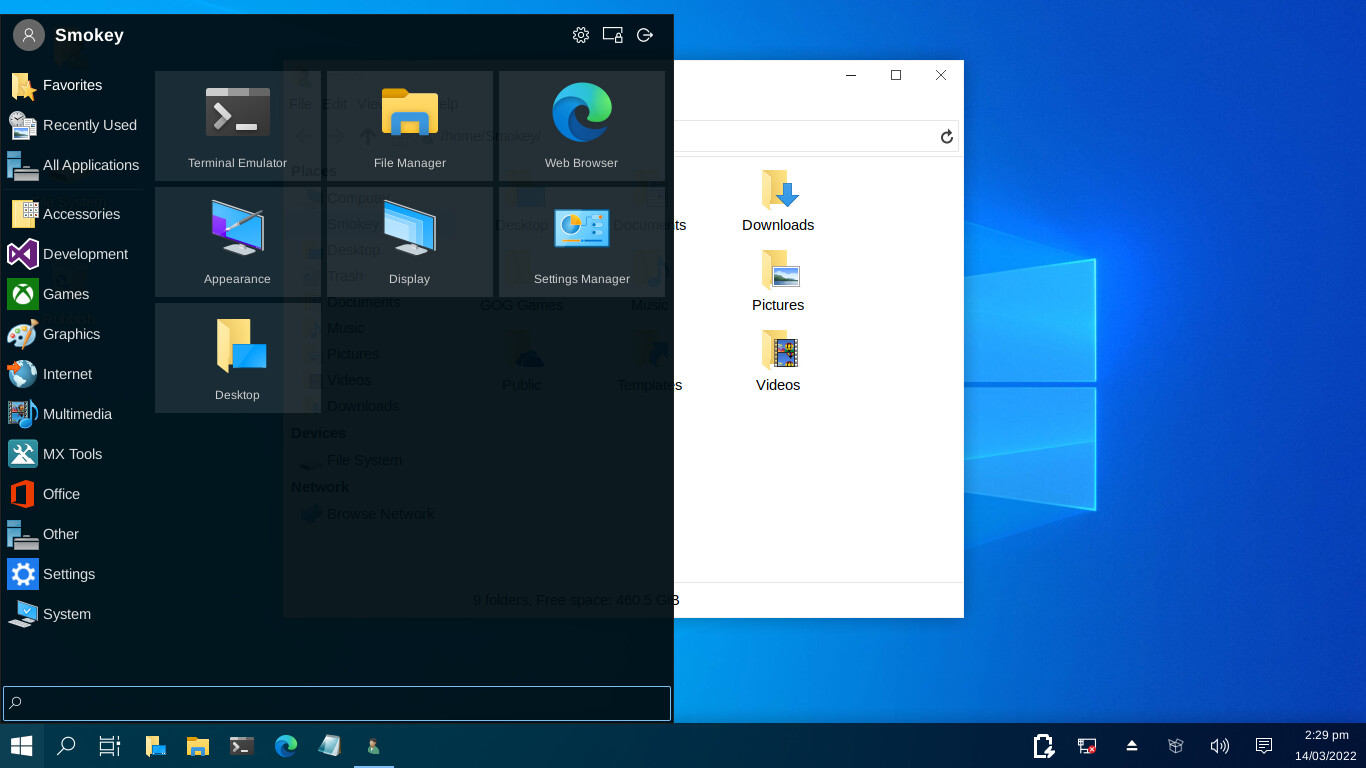This screenshot has height=768, width=1366.
Task: Open File Manager tile in menu
Action: tap(409, 125)
